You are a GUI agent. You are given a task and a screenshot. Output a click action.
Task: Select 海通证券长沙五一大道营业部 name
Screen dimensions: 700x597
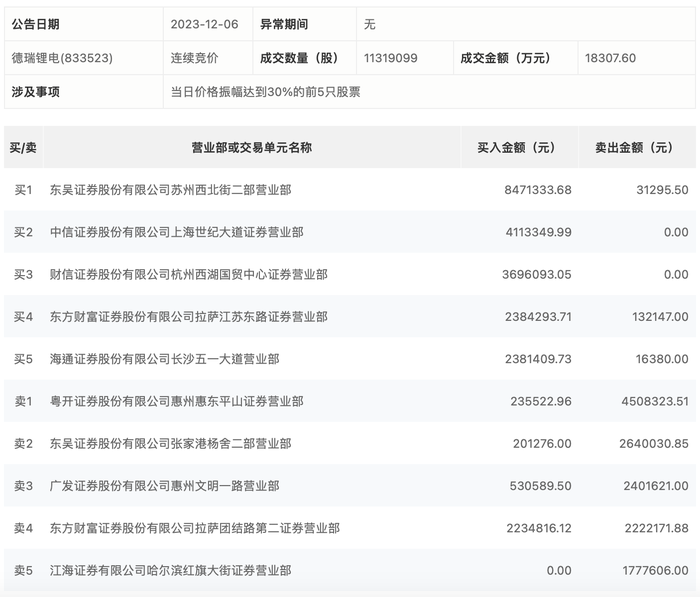click(165, 359)
